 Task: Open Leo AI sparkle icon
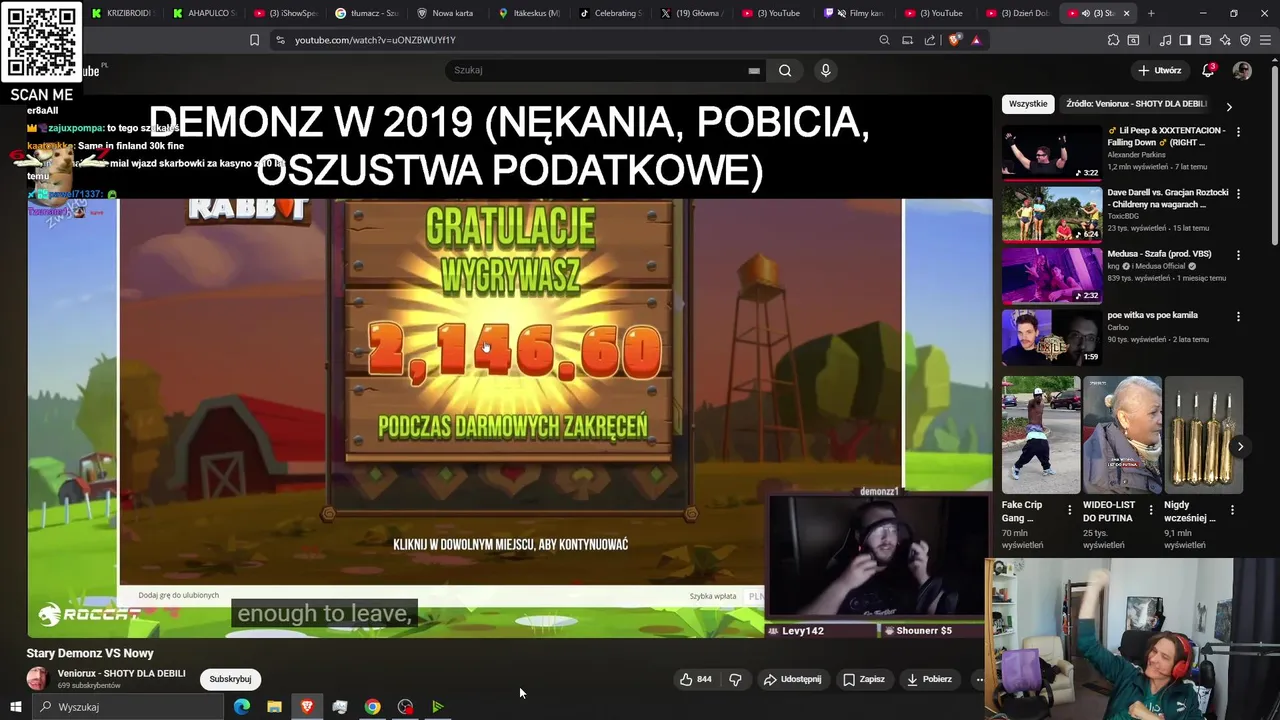(1225, 40)
